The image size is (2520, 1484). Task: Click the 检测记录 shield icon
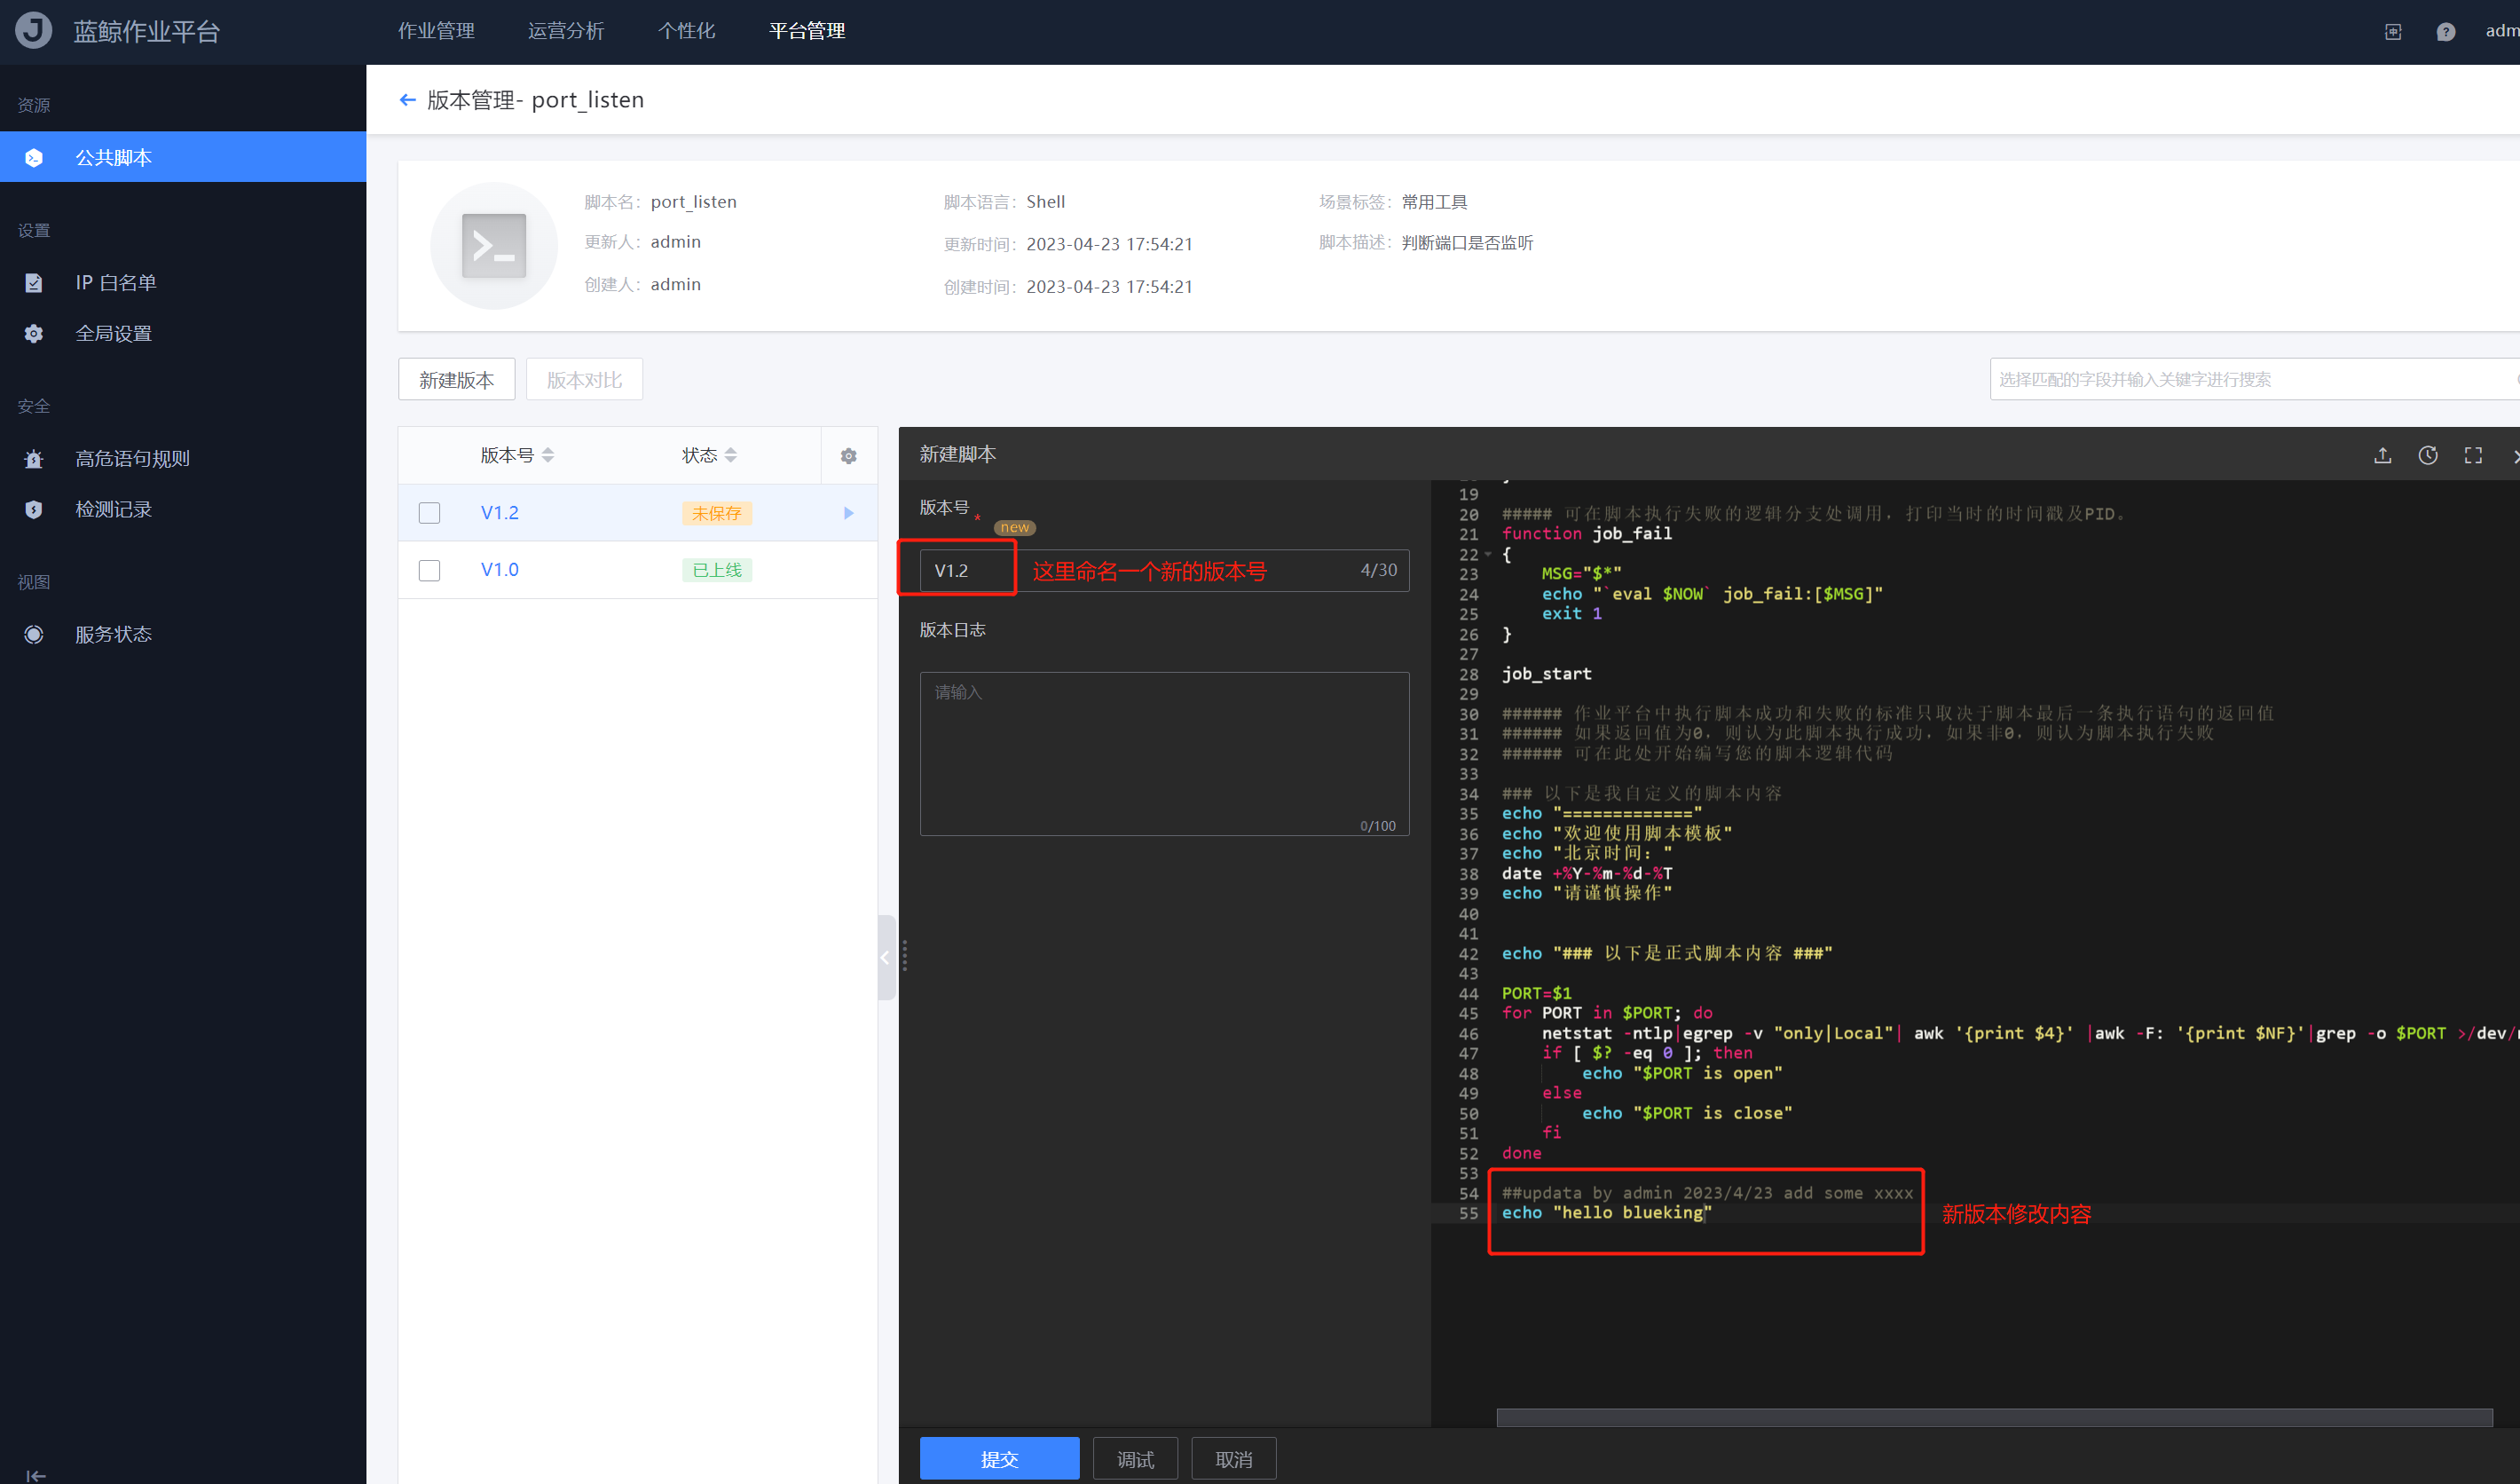pos(34,510)
